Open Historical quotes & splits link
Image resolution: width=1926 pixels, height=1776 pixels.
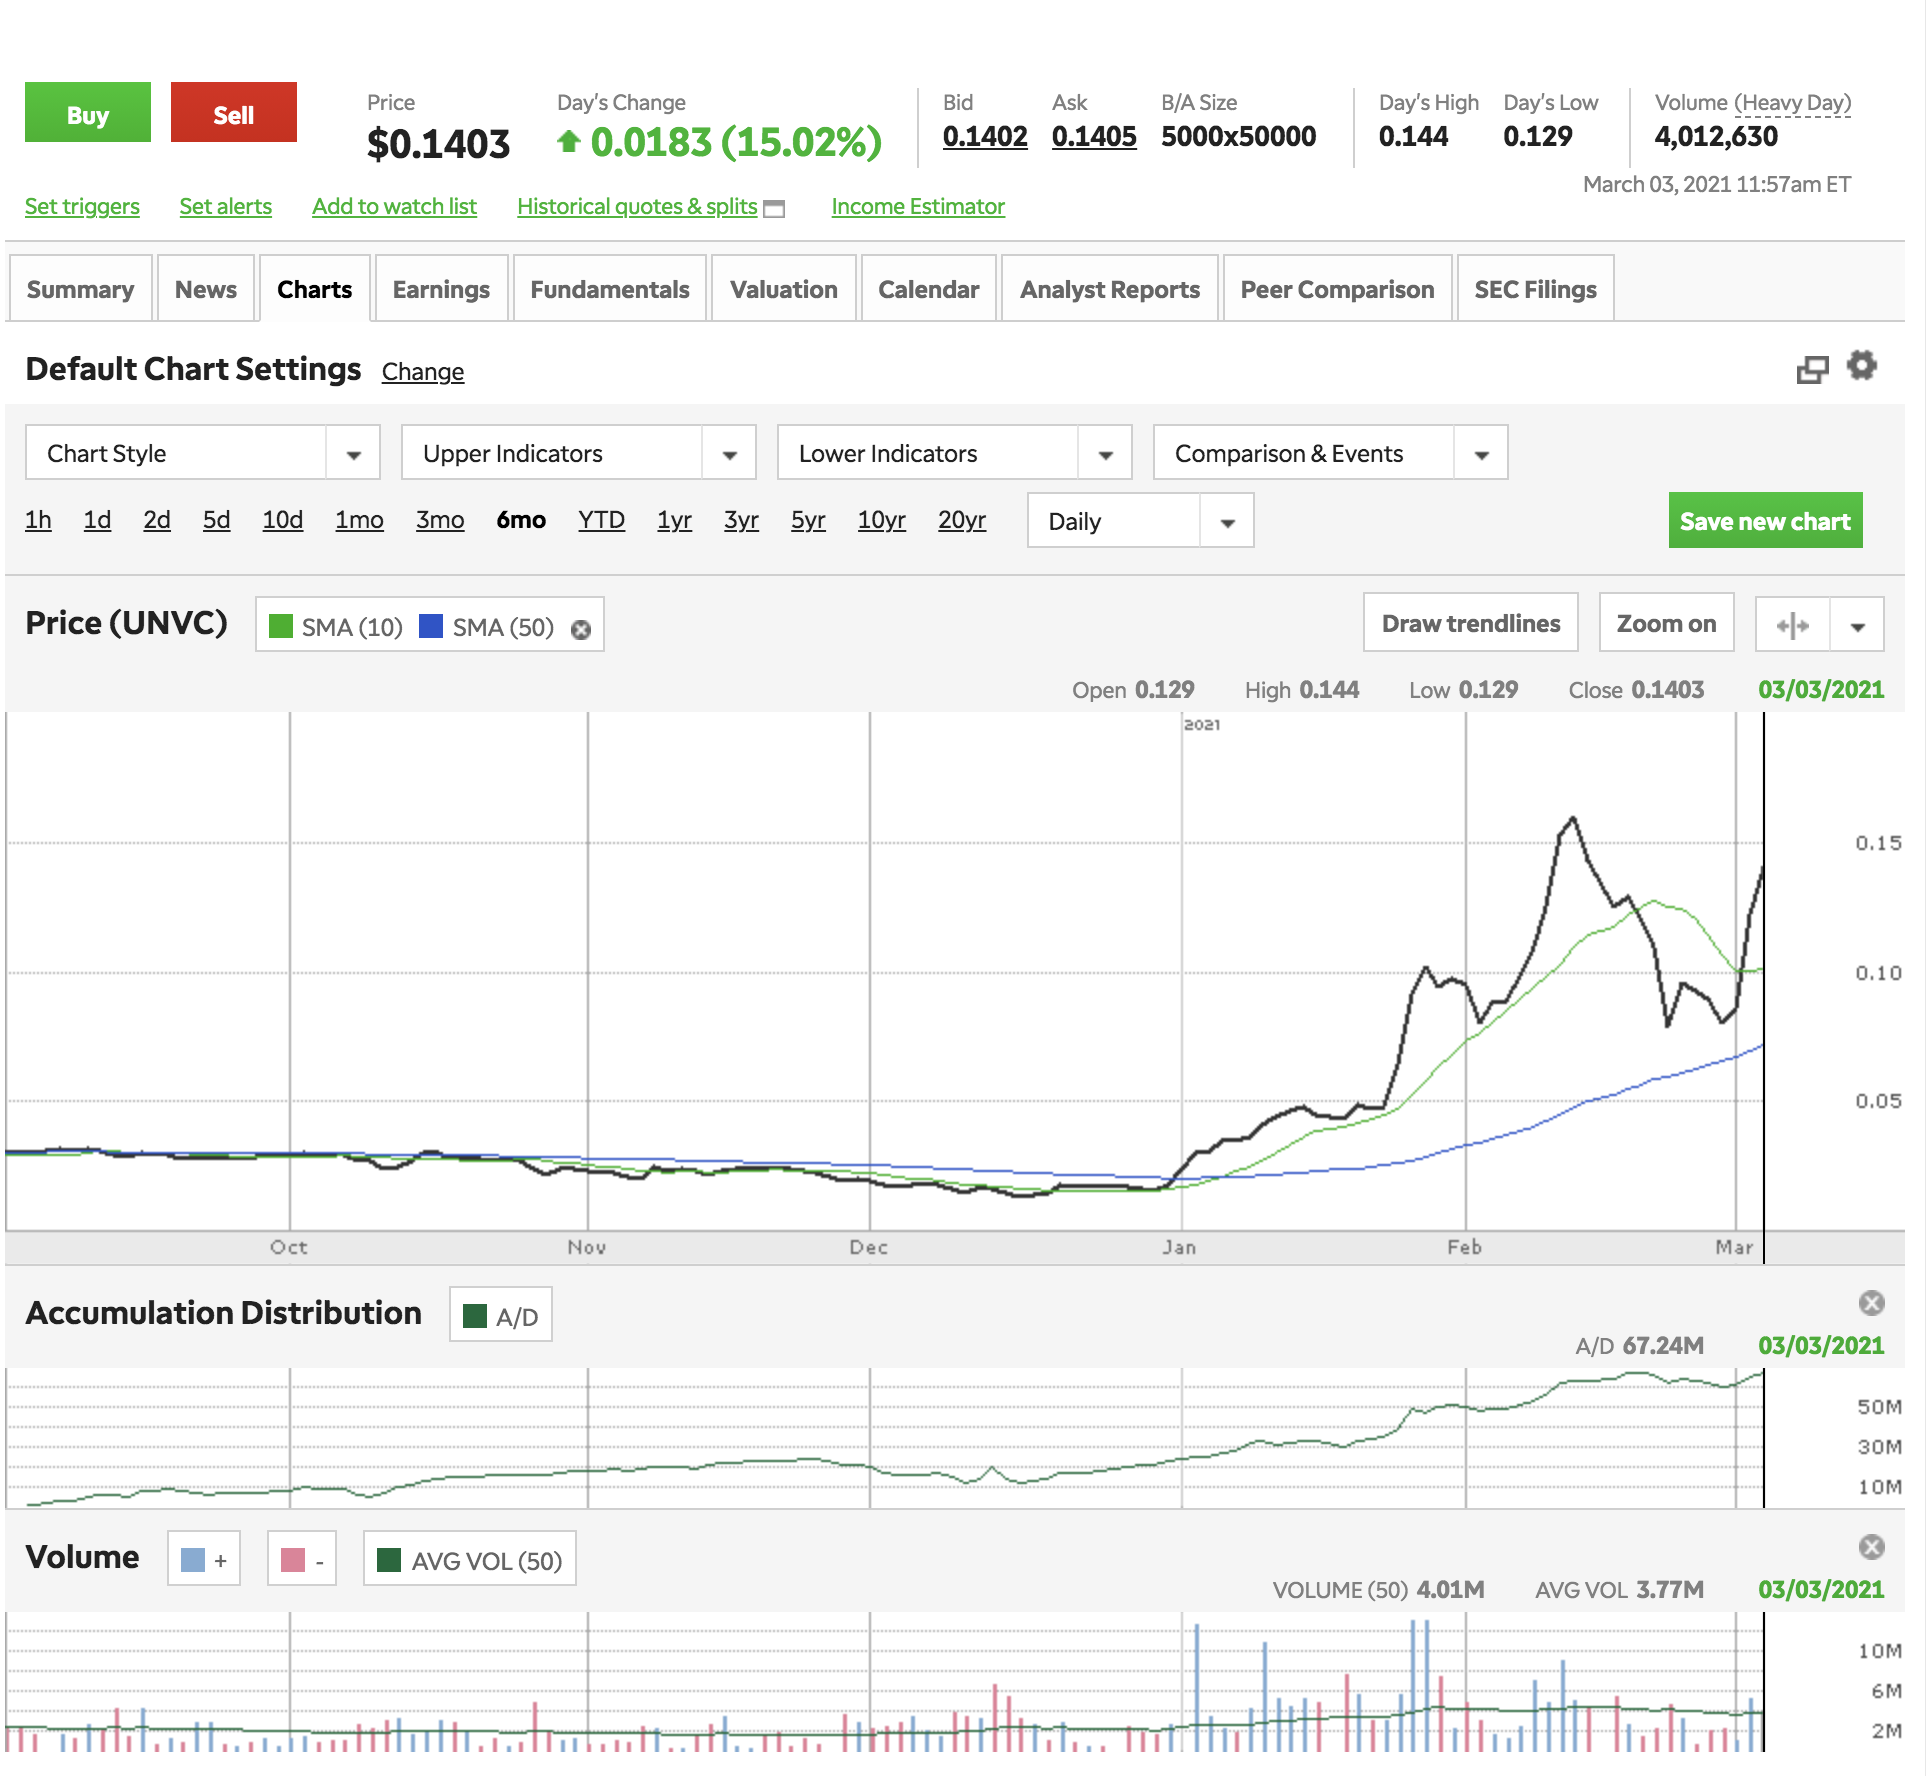[x=637, y=206]
